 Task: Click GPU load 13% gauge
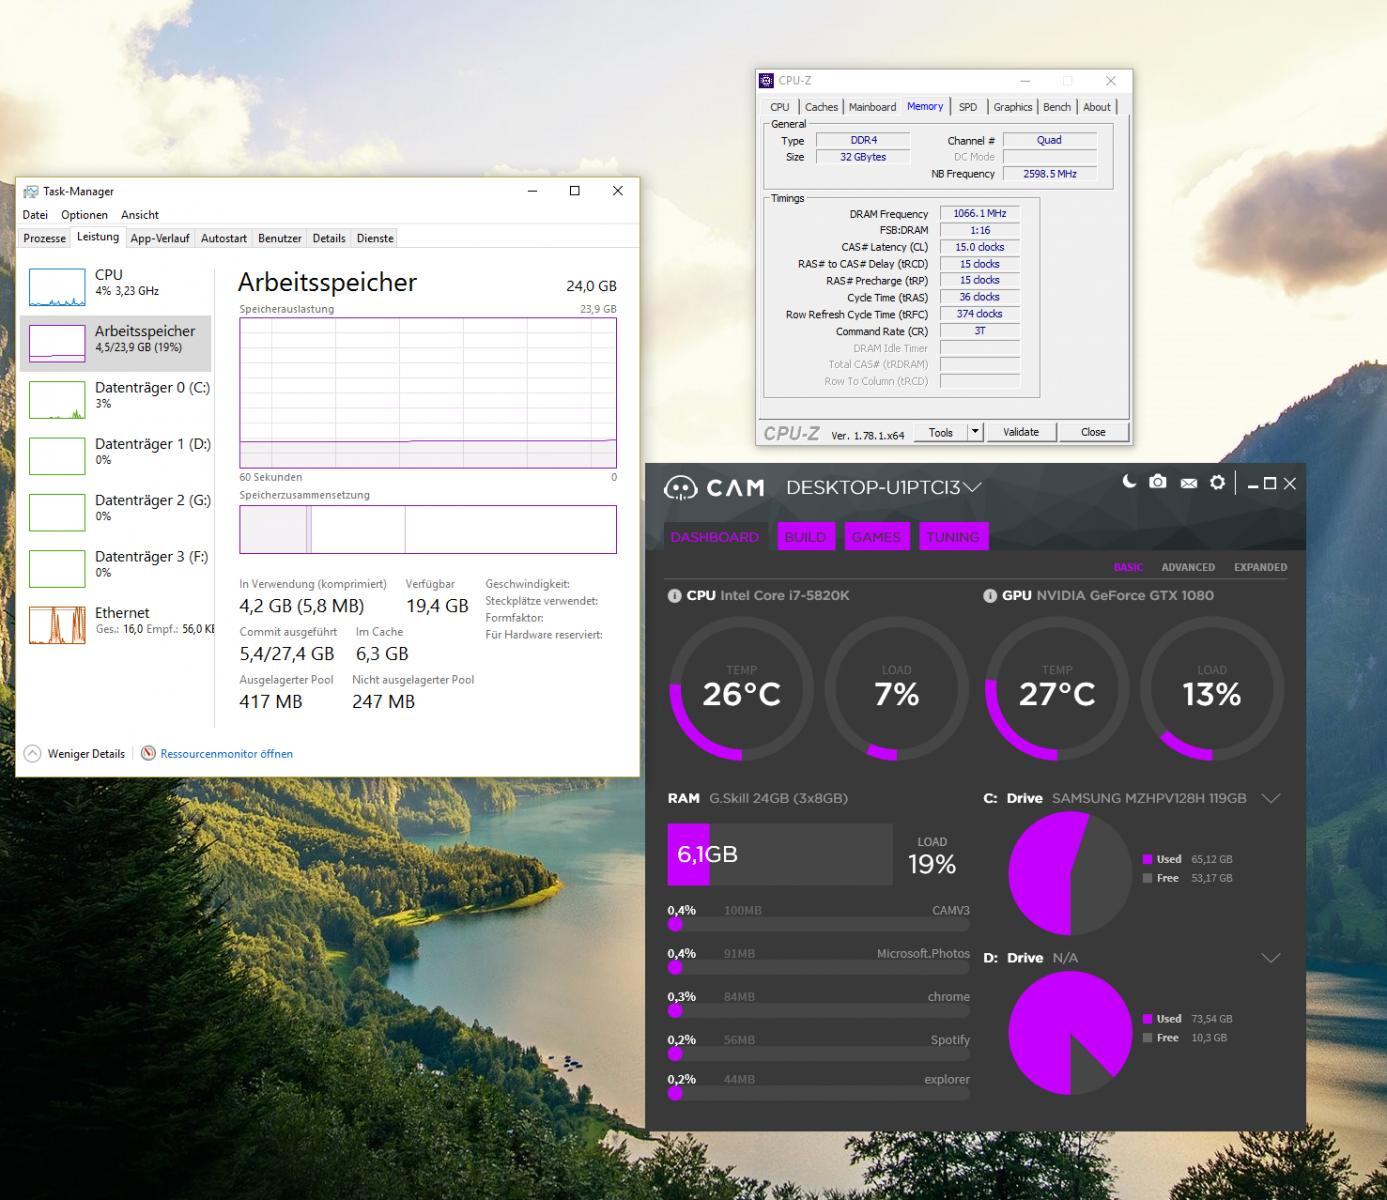tap(1212, 689)
